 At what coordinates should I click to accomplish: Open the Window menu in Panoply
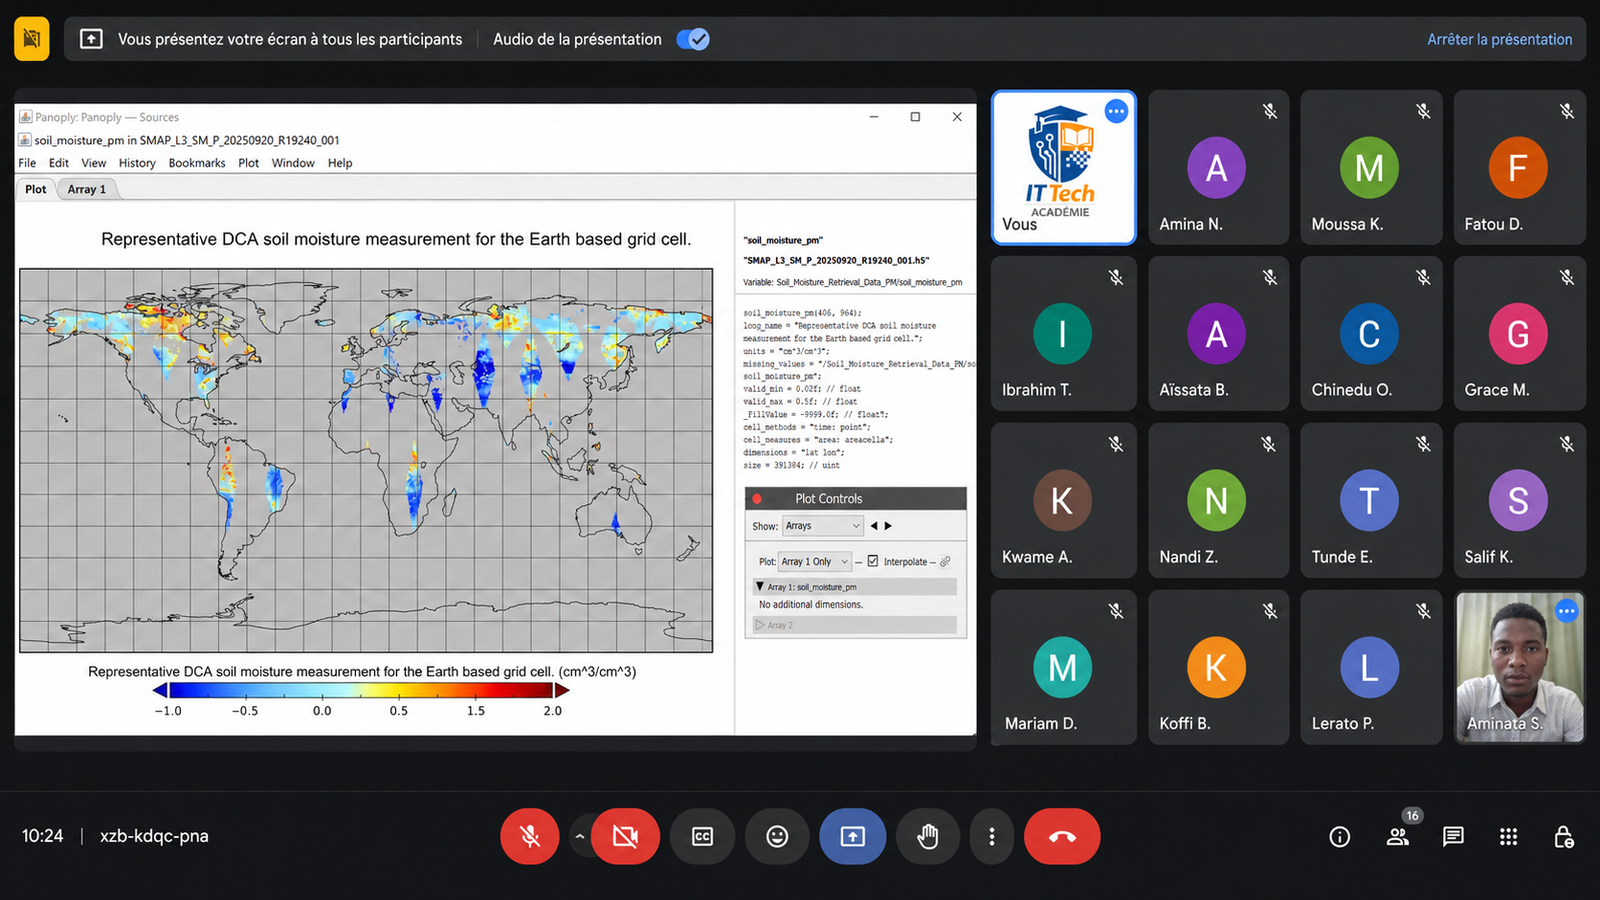(293, 163)
